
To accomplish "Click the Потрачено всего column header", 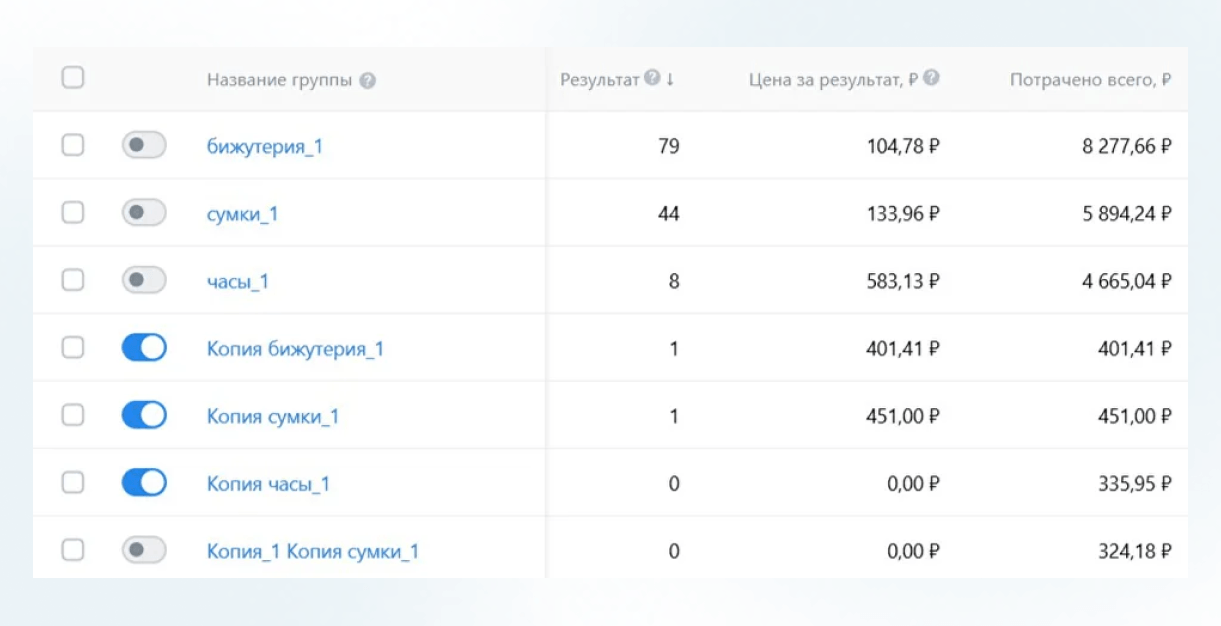I will pyautogui.click(x=1090, y=80).
